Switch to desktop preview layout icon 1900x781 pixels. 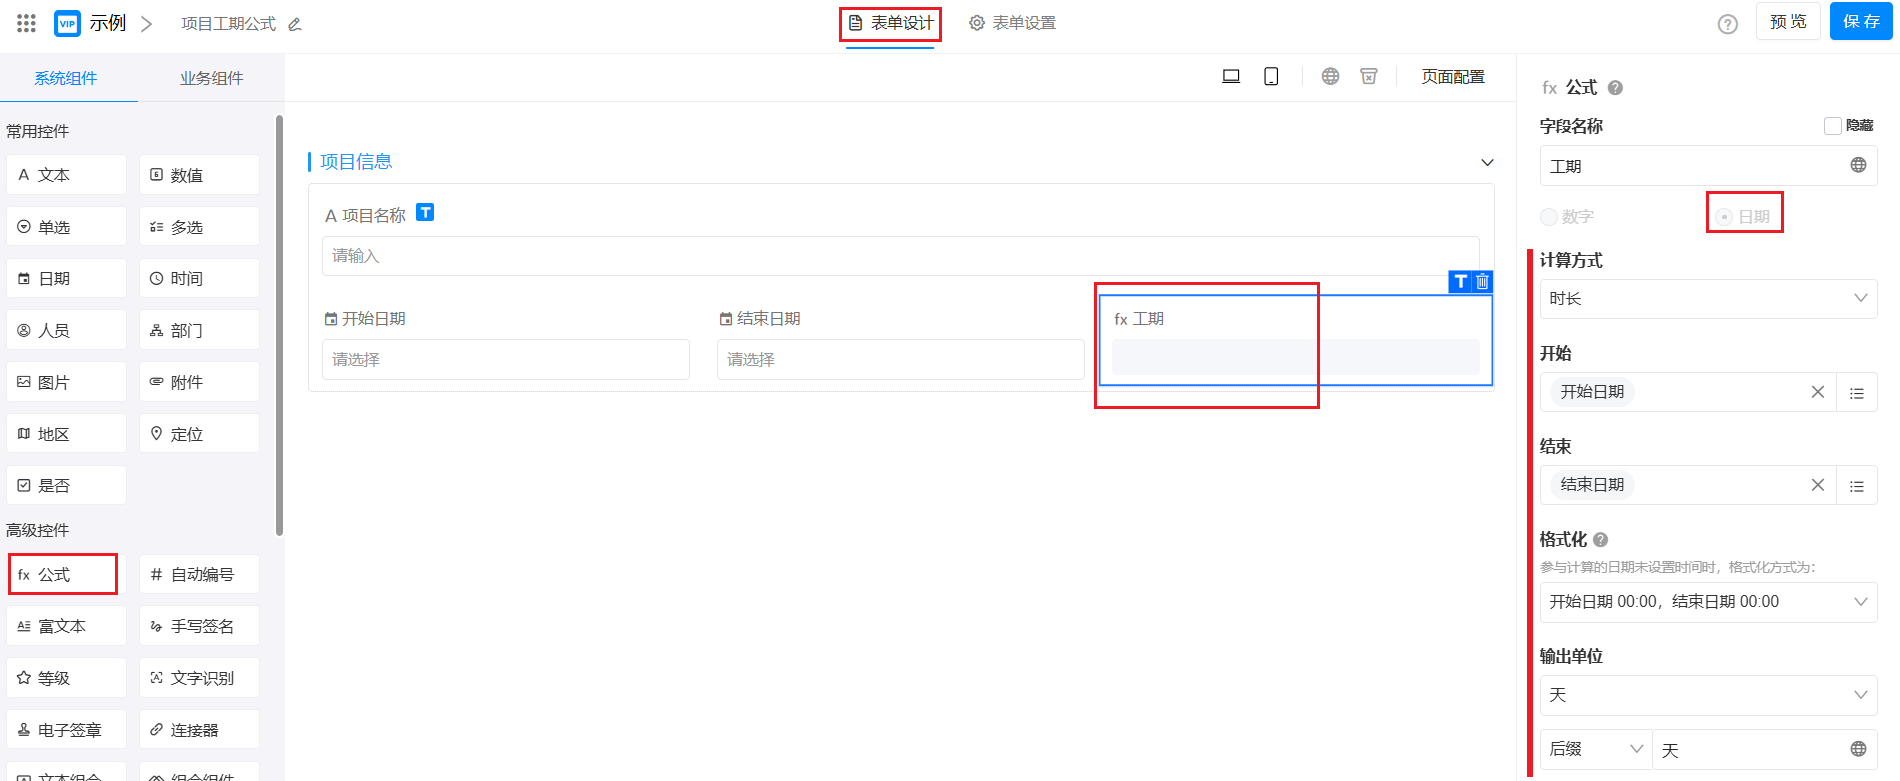[1231, 77]
